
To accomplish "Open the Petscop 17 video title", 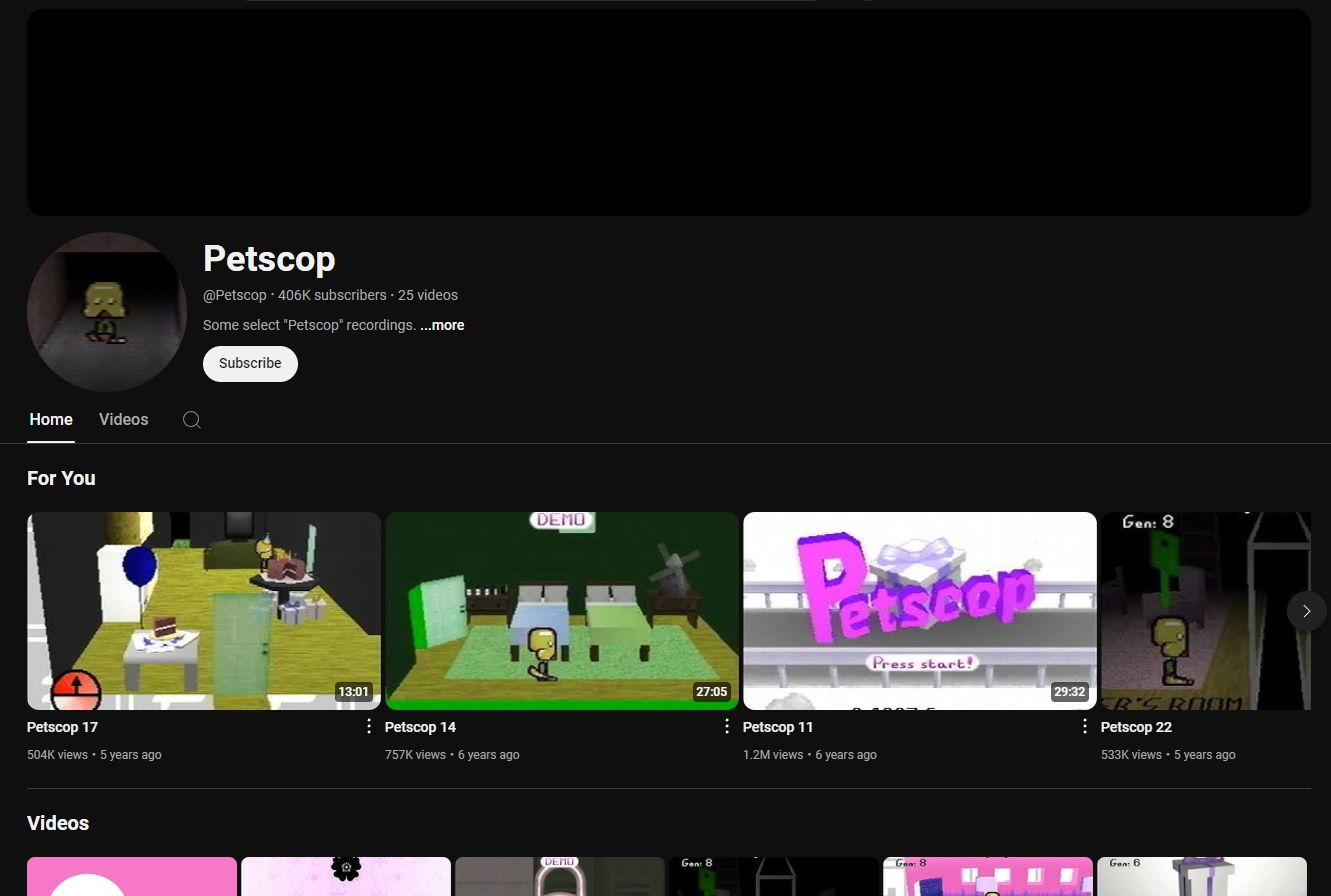I will 62,727.
